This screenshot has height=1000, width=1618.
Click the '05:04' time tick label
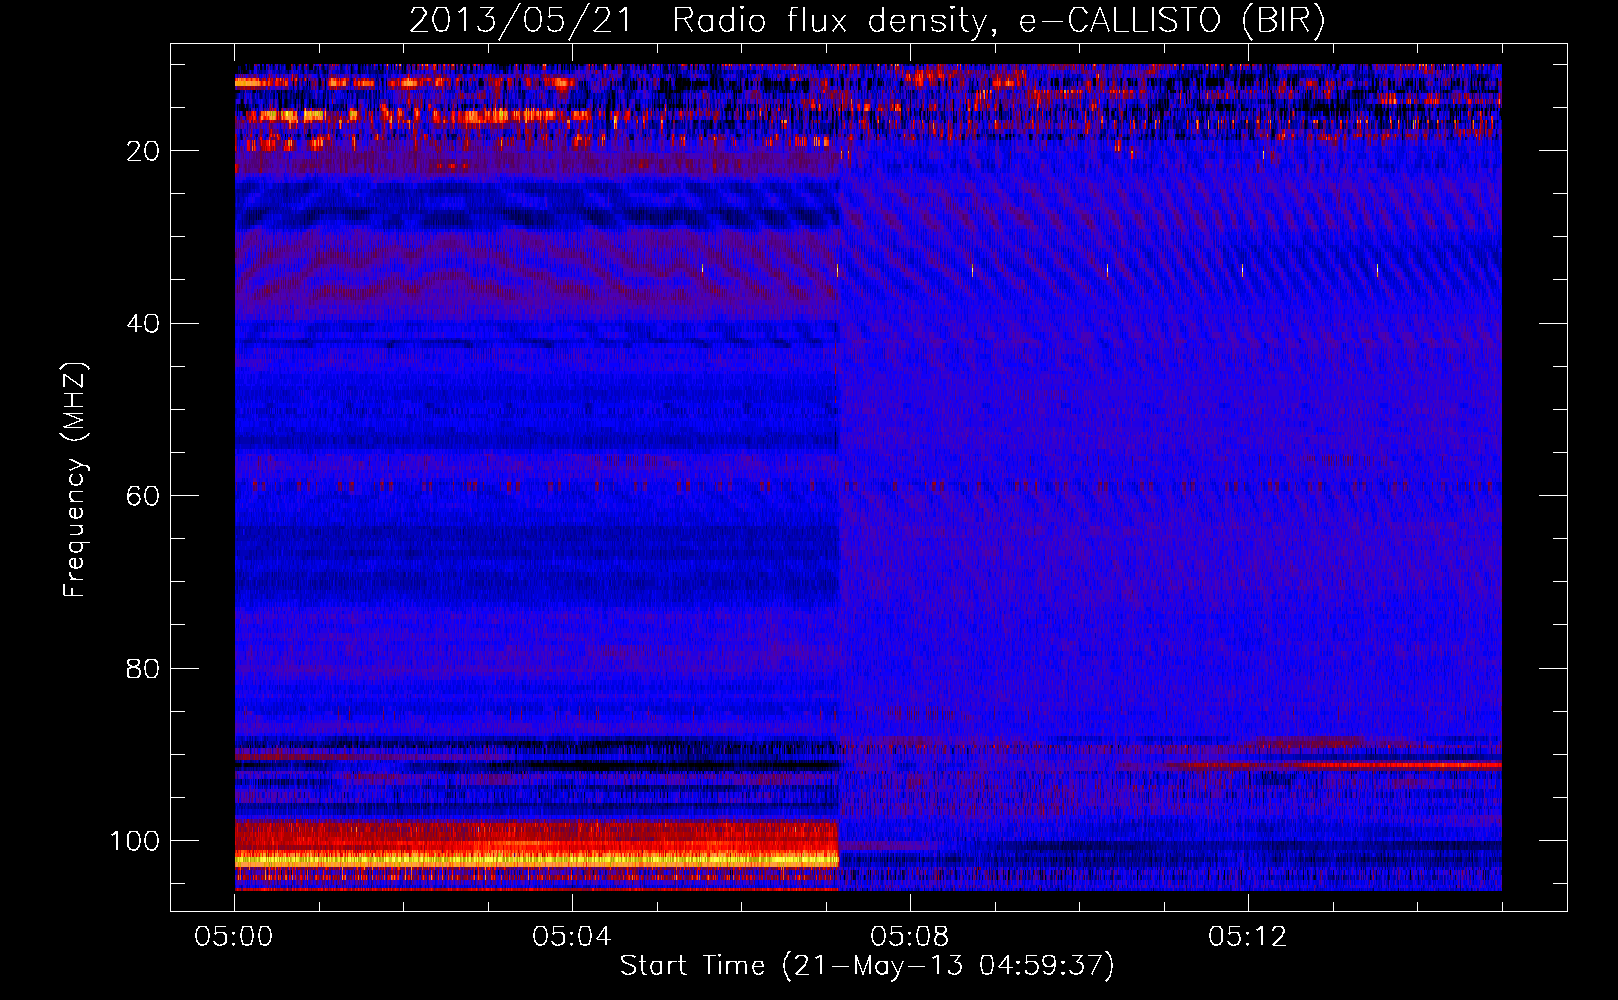[x=571, y=937]
